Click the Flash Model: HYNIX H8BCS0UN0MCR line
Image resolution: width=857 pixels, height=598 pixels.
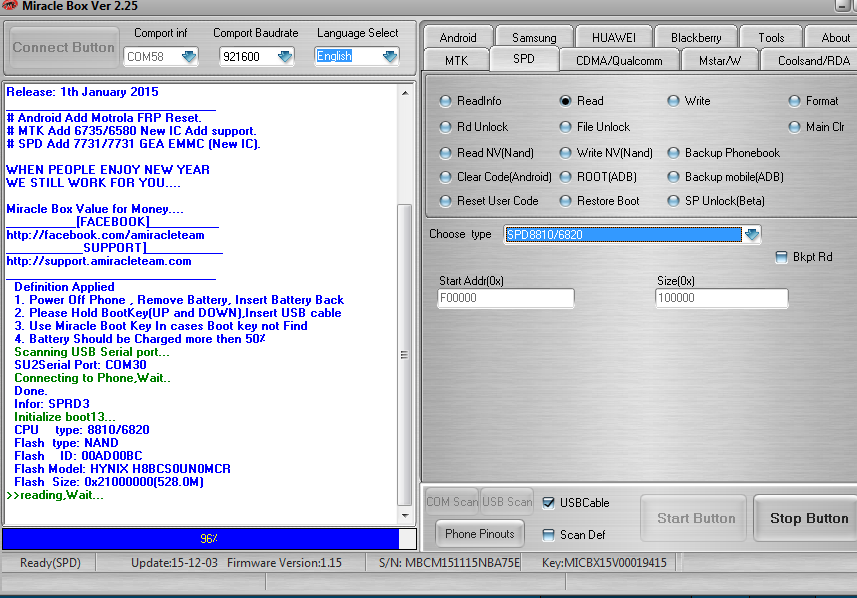[x=122, y=469]
